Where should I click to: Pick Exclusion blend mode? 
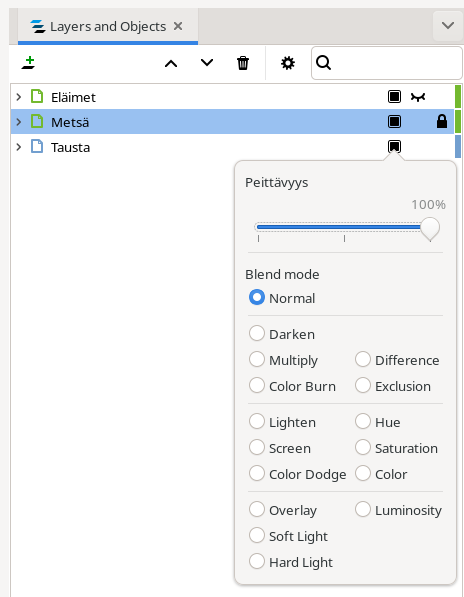[x=393, y=386]
